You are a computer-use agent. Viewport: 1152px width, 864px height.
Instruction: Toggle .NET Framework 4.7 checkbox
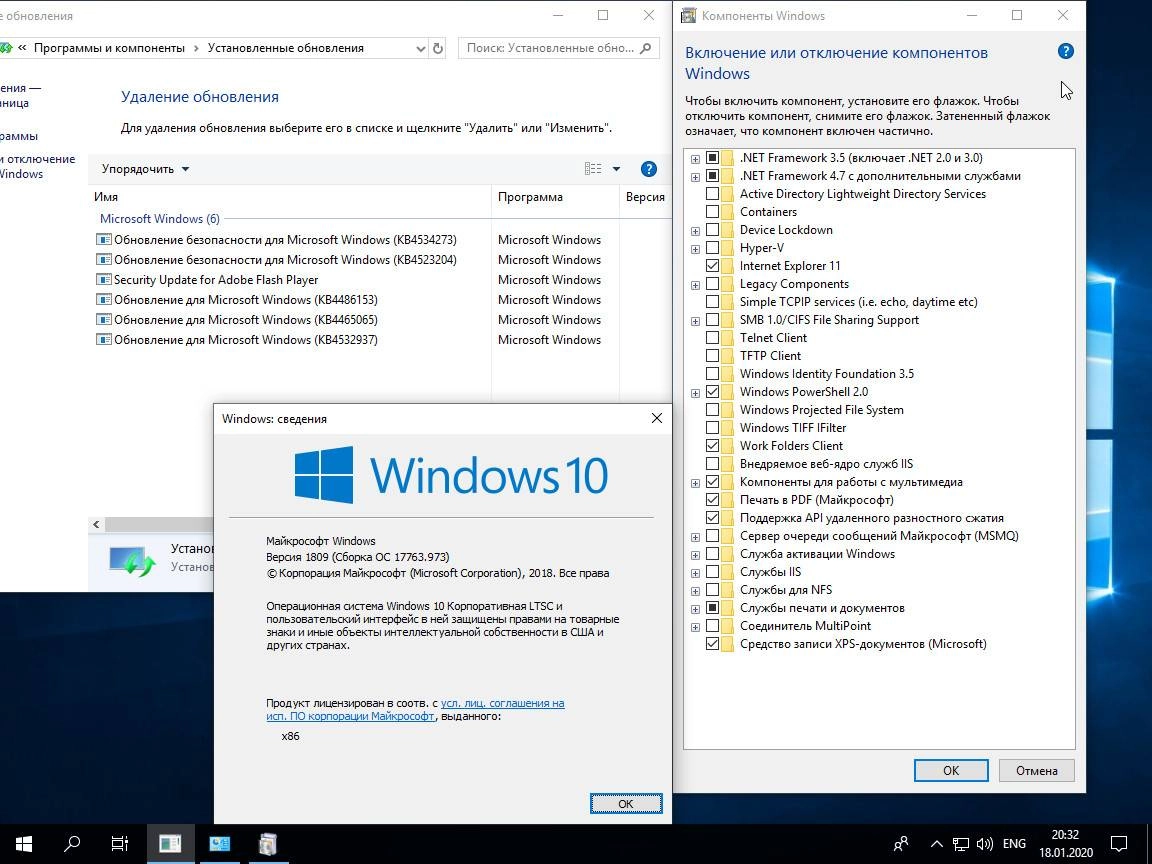[712, 176]
